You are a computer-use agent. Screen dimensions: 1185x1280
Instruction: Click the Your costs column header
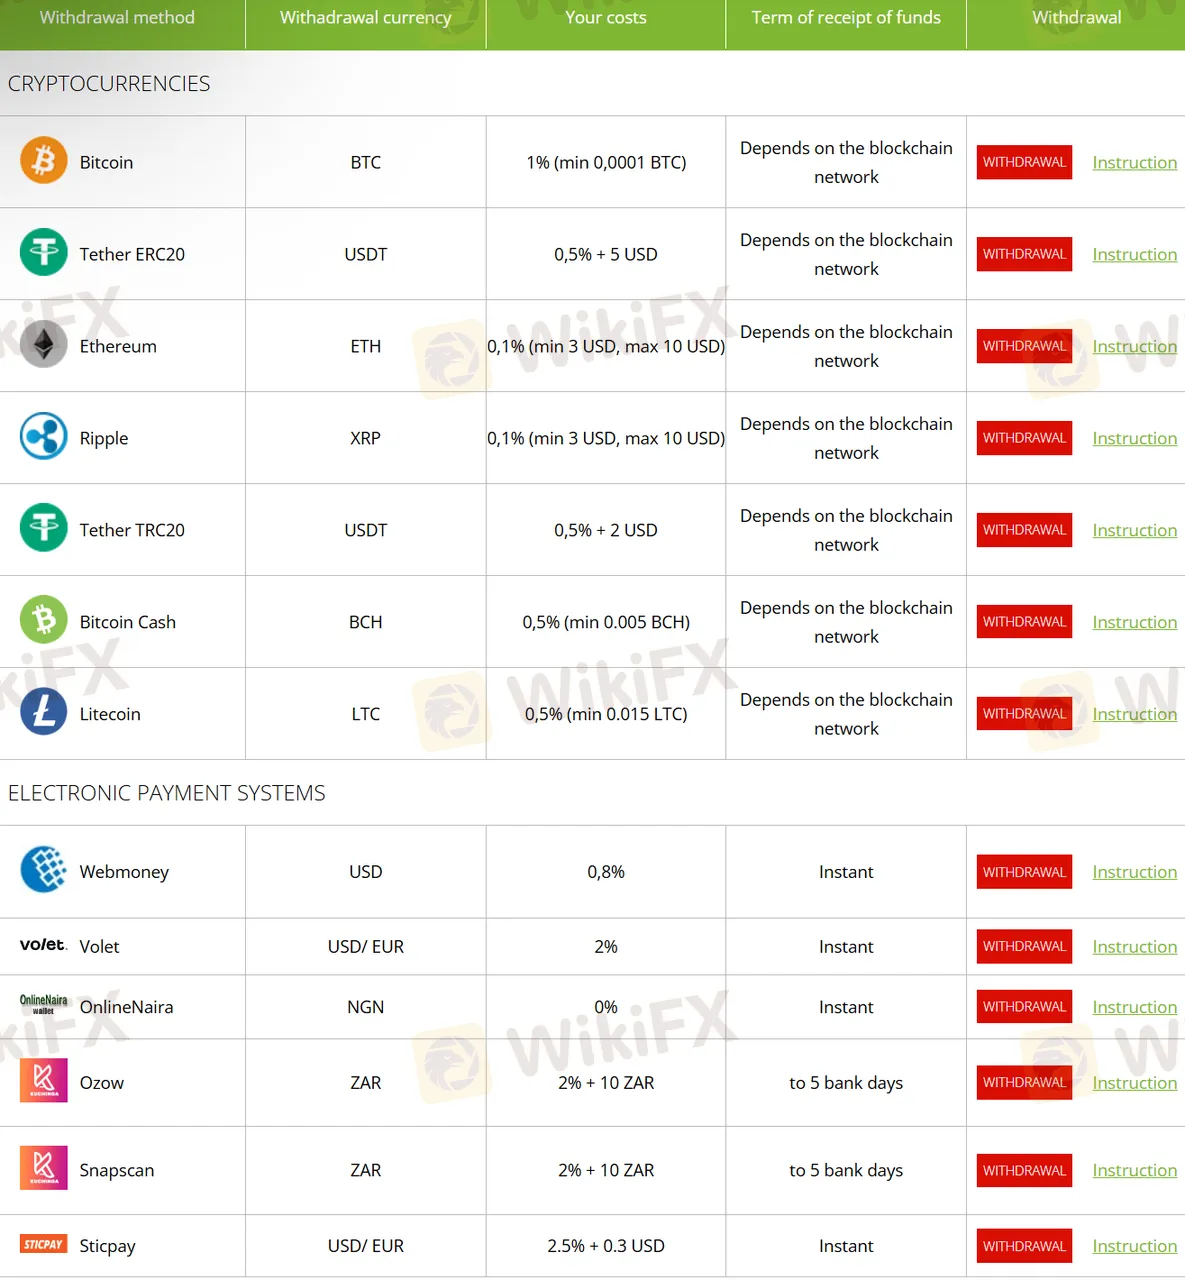click(606, 17)
